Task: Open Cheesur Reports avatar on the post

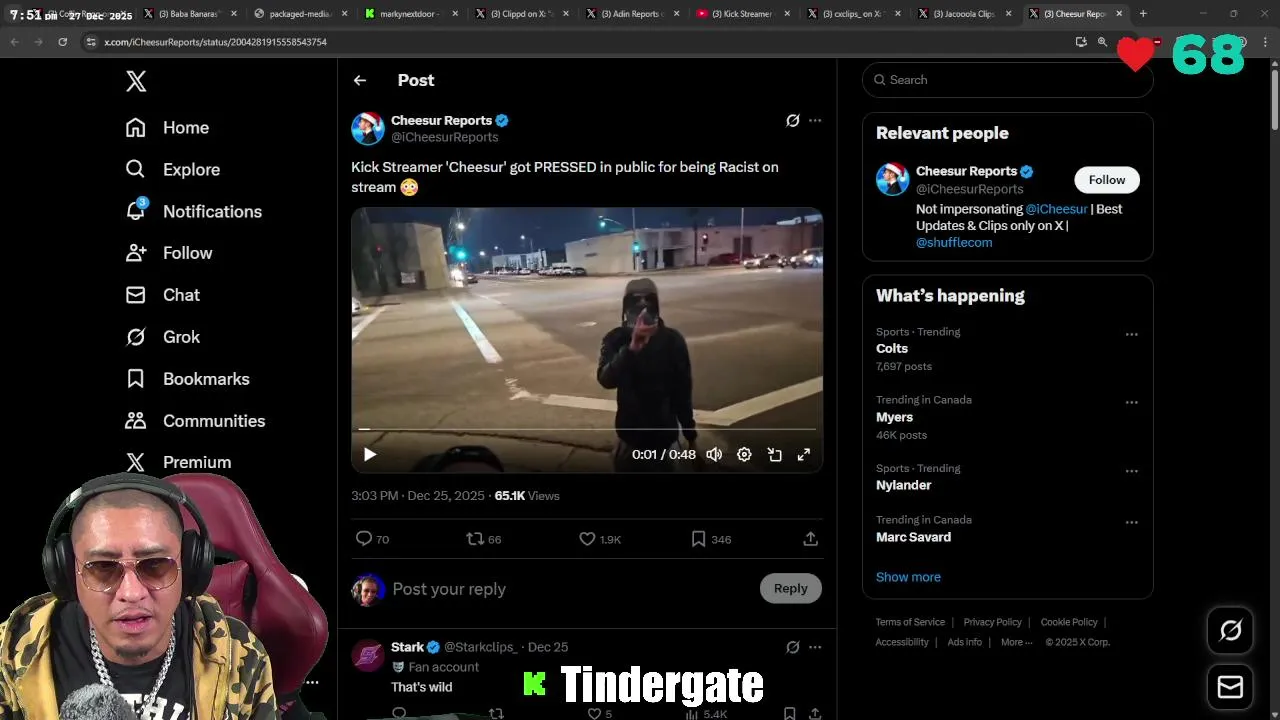Action: (368, 128)
